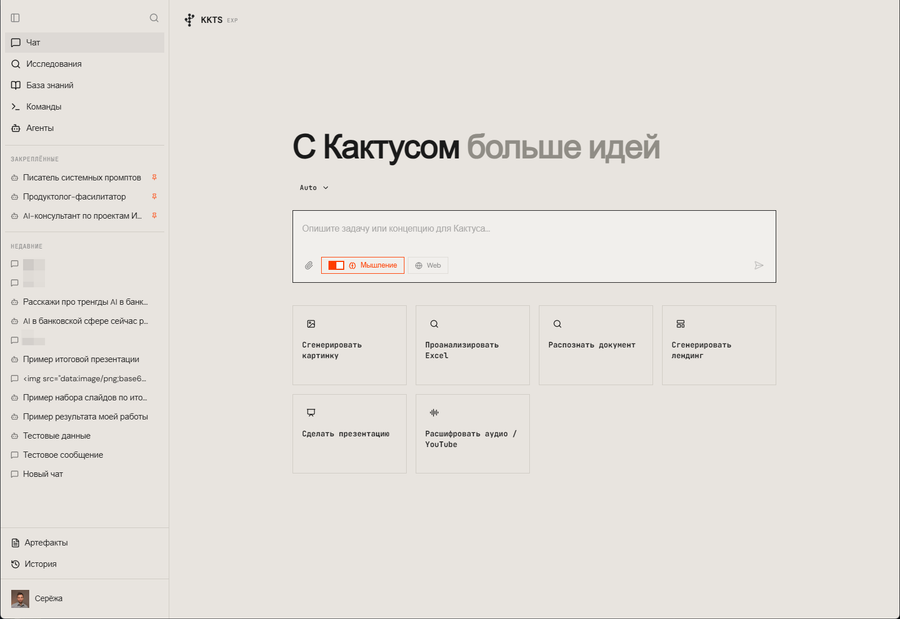Screen dimensions: 900x619
Task: Toggle the Web search button
Action: [x=428, y=265]
